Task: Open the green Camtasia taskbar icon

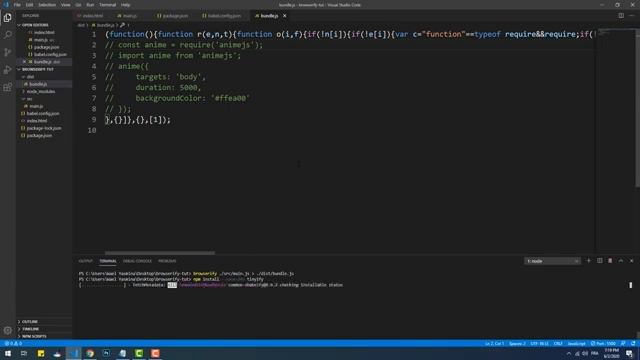Action: pyautogui.click(x=139, y=353)
